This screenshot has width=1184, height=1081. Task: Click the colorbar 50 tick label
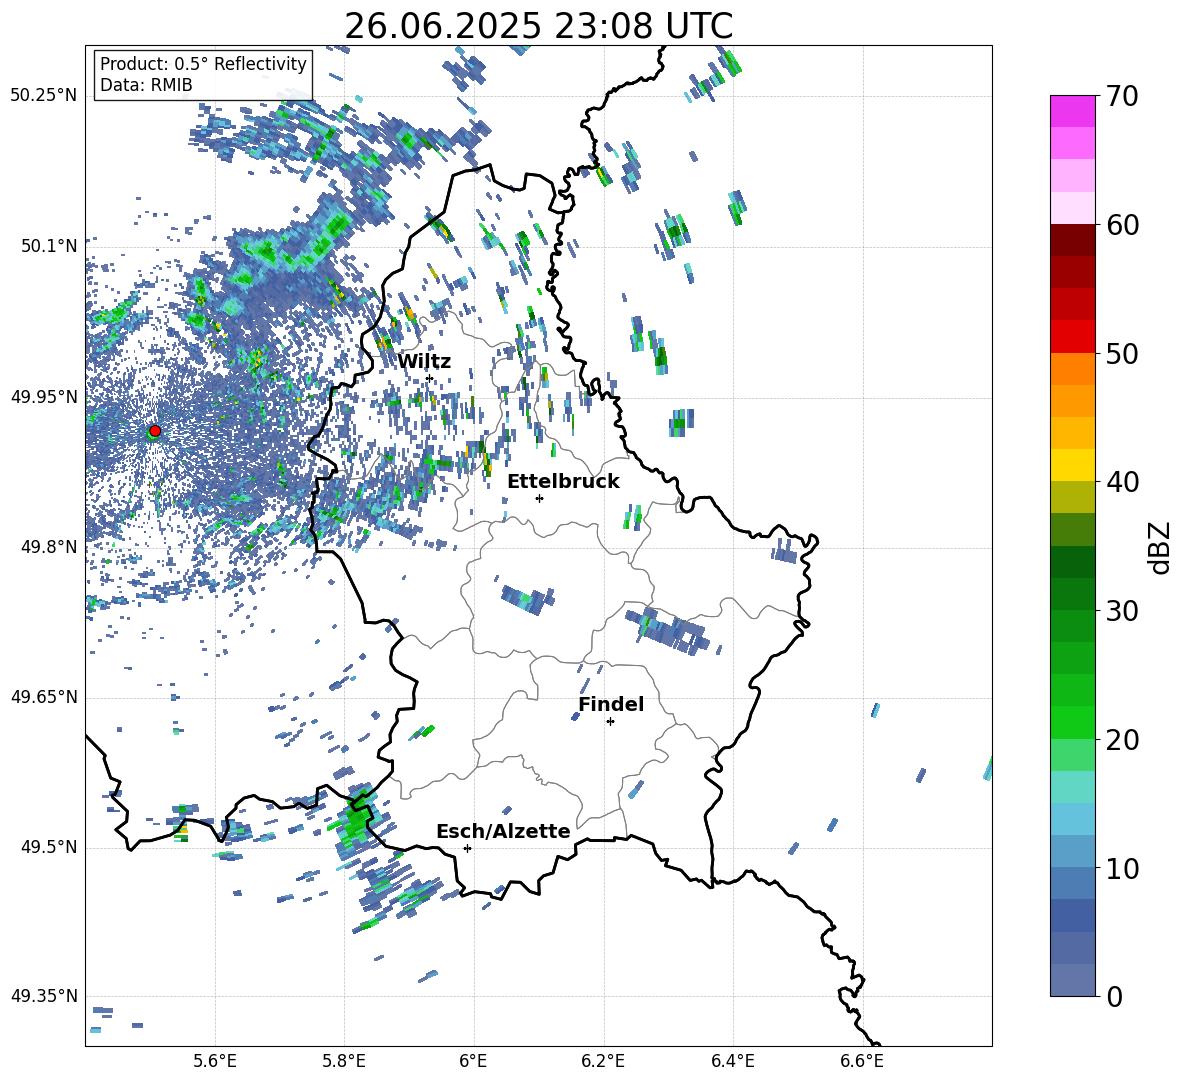1123,353
